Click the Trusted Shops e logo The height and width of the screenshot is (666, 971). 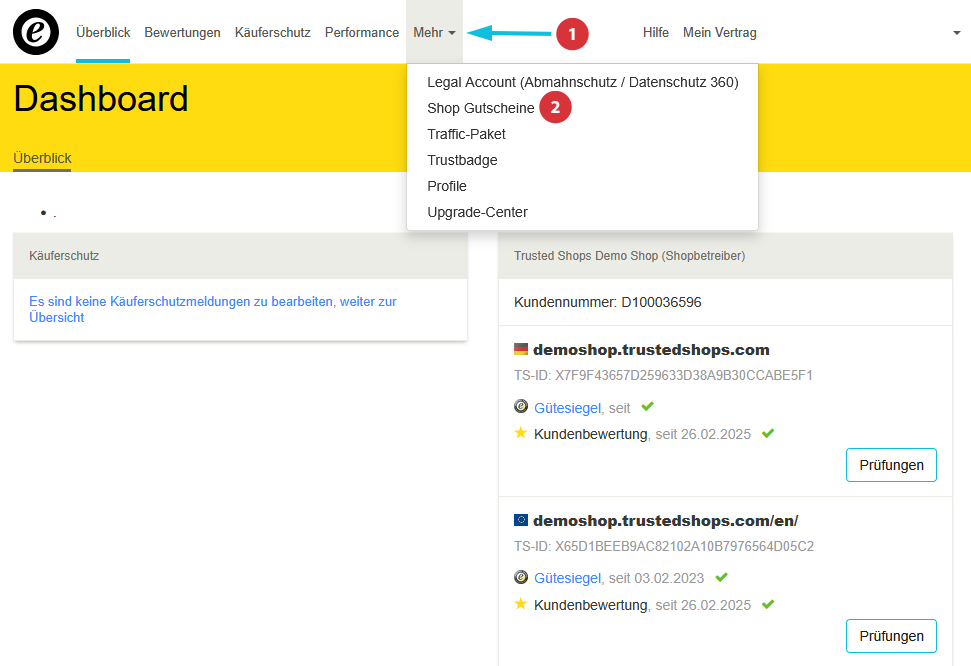coord(36,32)
